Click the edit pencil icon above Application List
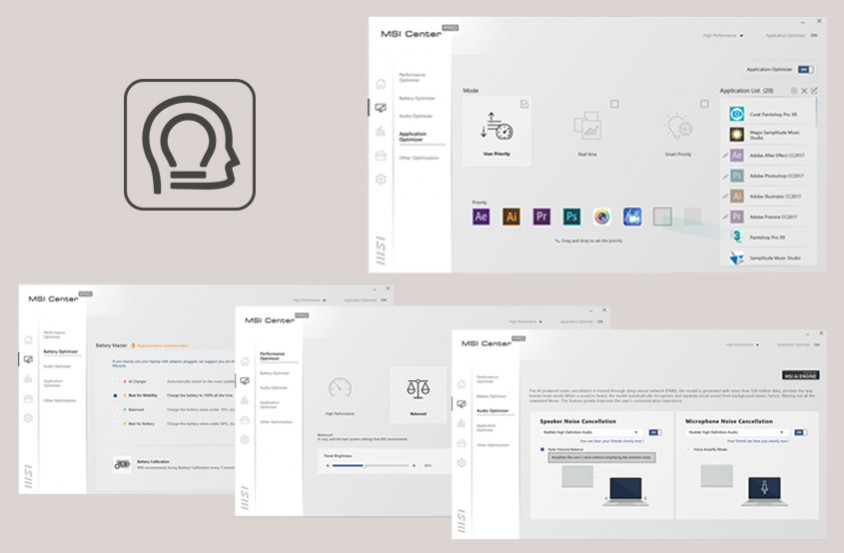This screenshot has width=844, height=553. click(814, 90)
